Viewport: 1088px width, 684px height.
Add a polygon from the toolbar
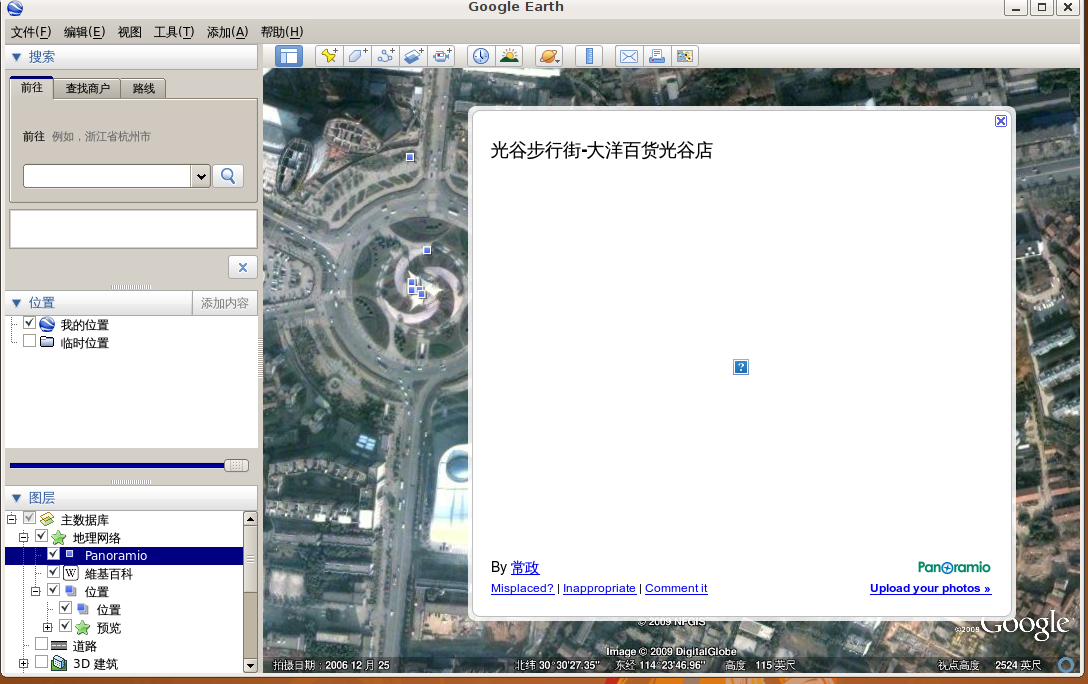[x=357, y=56]
